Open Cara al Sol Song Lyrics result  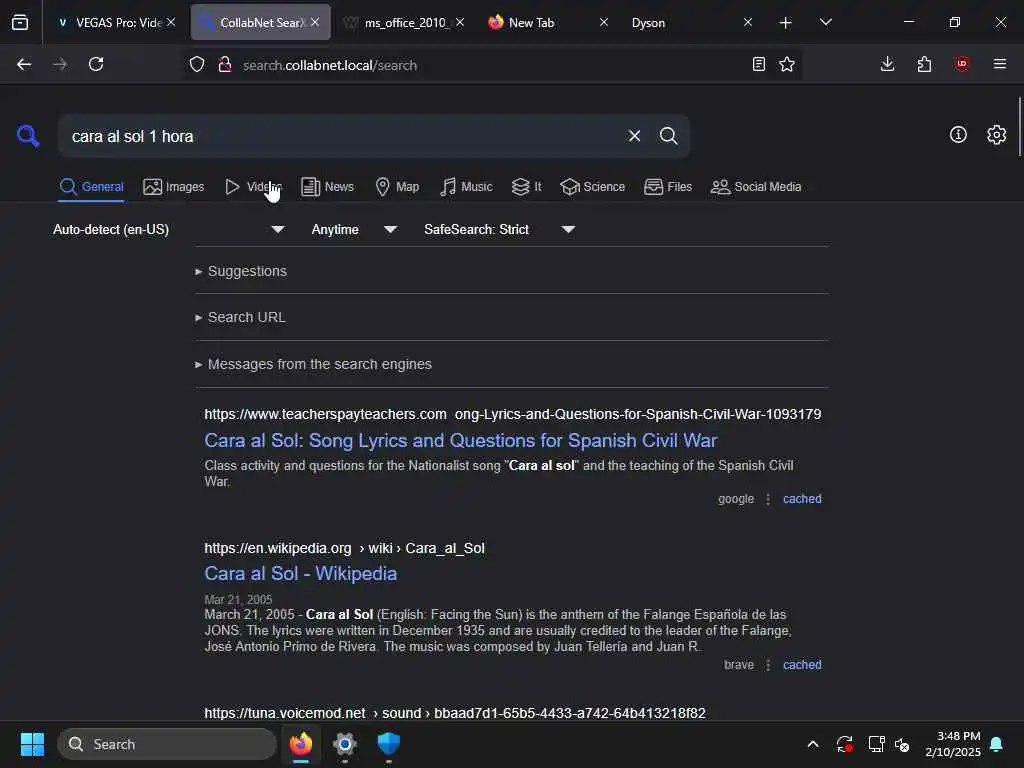pyautogui.click(x=460, y=440)
